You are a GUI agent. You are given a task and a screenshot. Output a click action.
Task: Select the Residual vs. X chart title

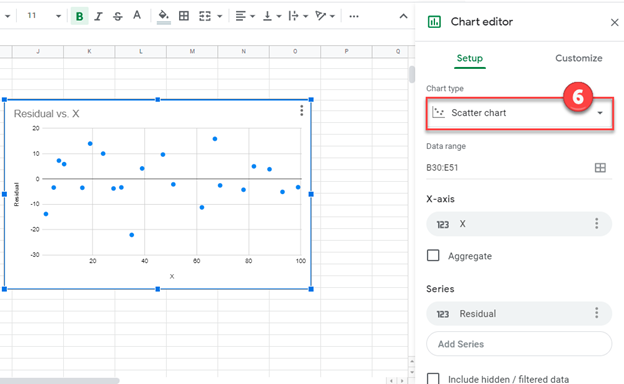[47, 114]
